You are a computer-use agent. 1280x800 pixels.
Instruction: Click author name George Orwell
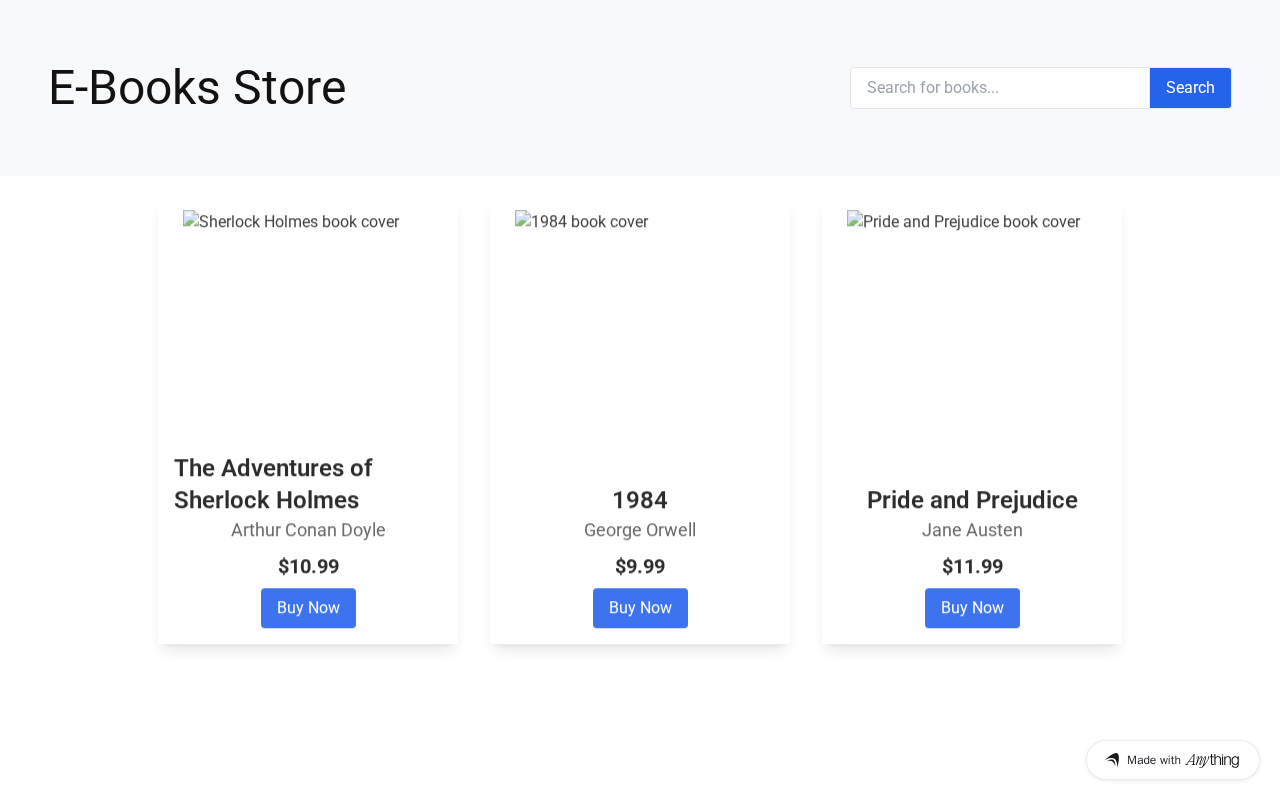[x=640, y=530]
